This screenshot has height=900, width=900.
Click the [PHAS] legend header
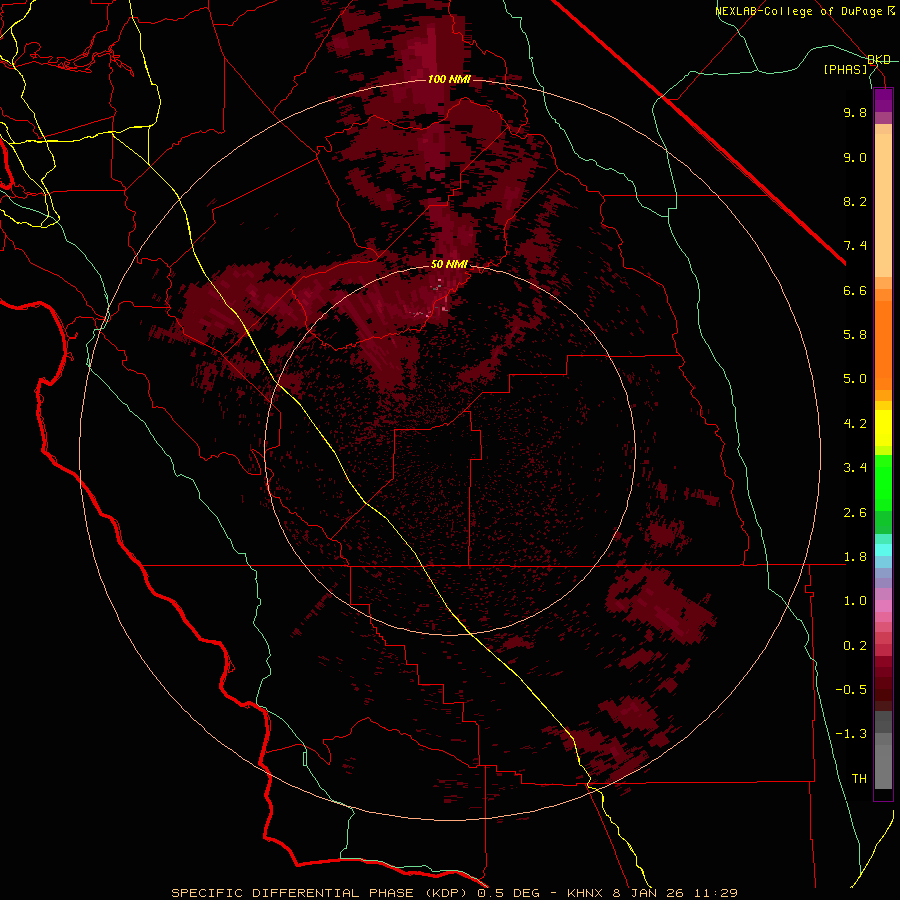coord(845,70)
